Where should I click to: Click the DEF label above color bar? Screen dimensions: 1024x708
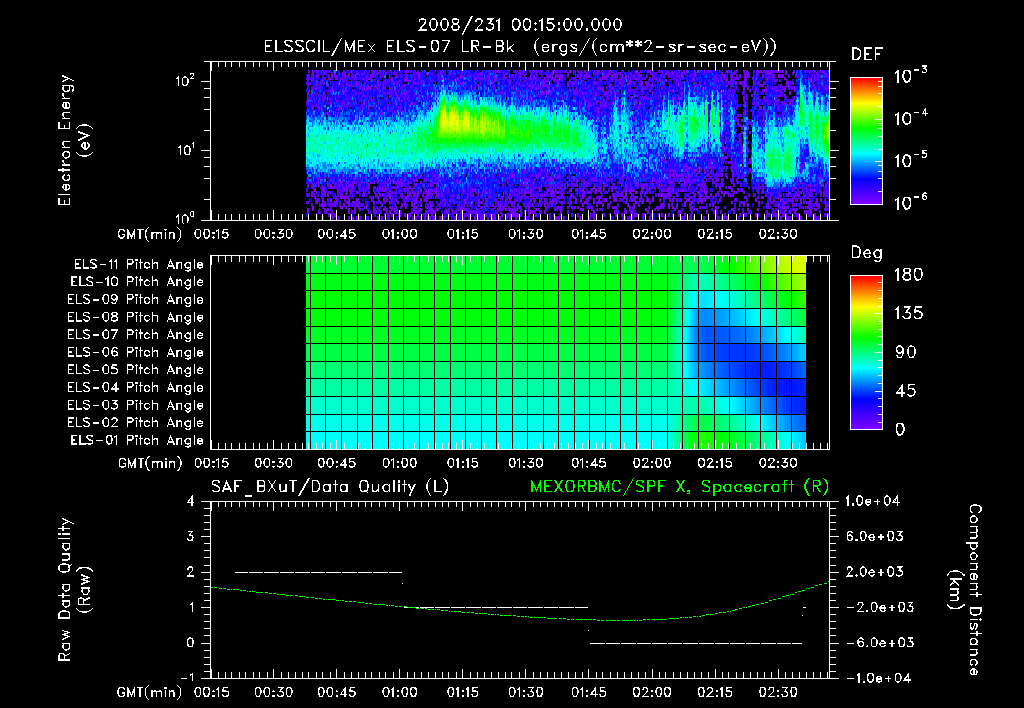pyautogui.click(x=867, y=54)
